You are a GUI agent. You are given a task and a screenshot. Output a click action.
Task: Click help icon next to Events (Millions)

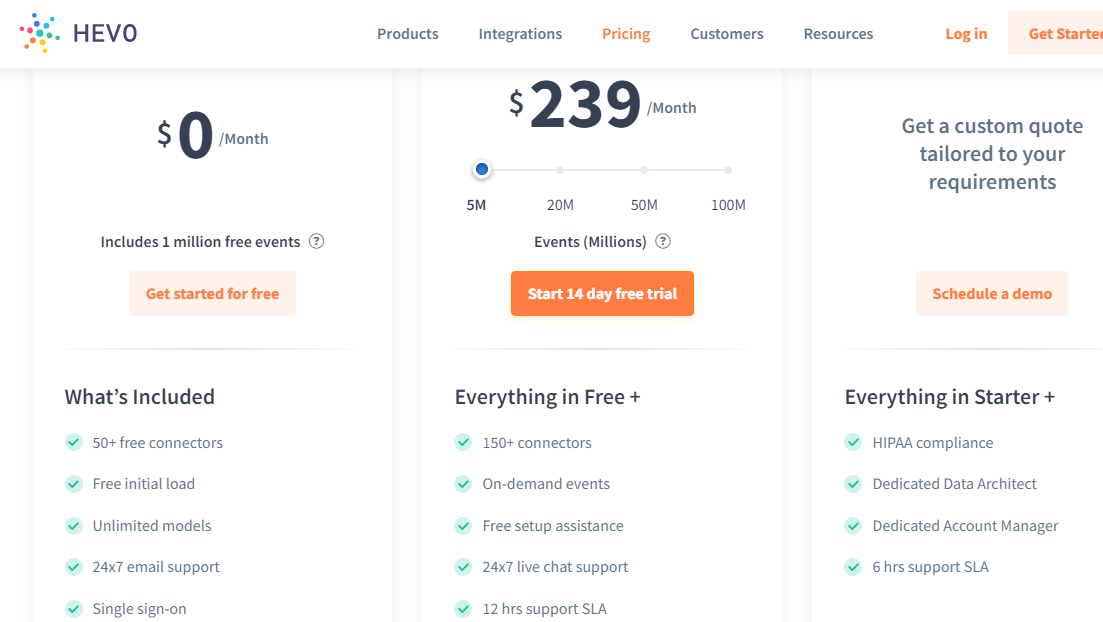(663, 241)
